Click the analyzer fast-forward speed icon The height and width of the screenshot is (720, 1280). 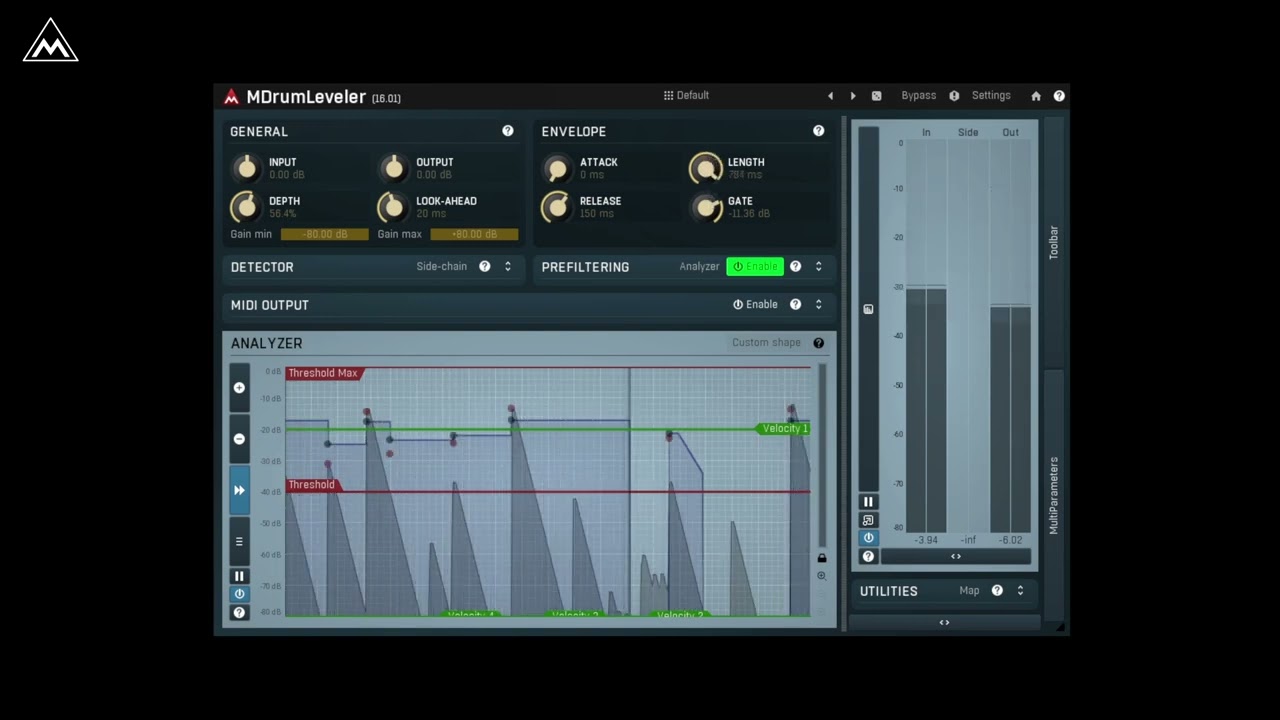[239, 490]
